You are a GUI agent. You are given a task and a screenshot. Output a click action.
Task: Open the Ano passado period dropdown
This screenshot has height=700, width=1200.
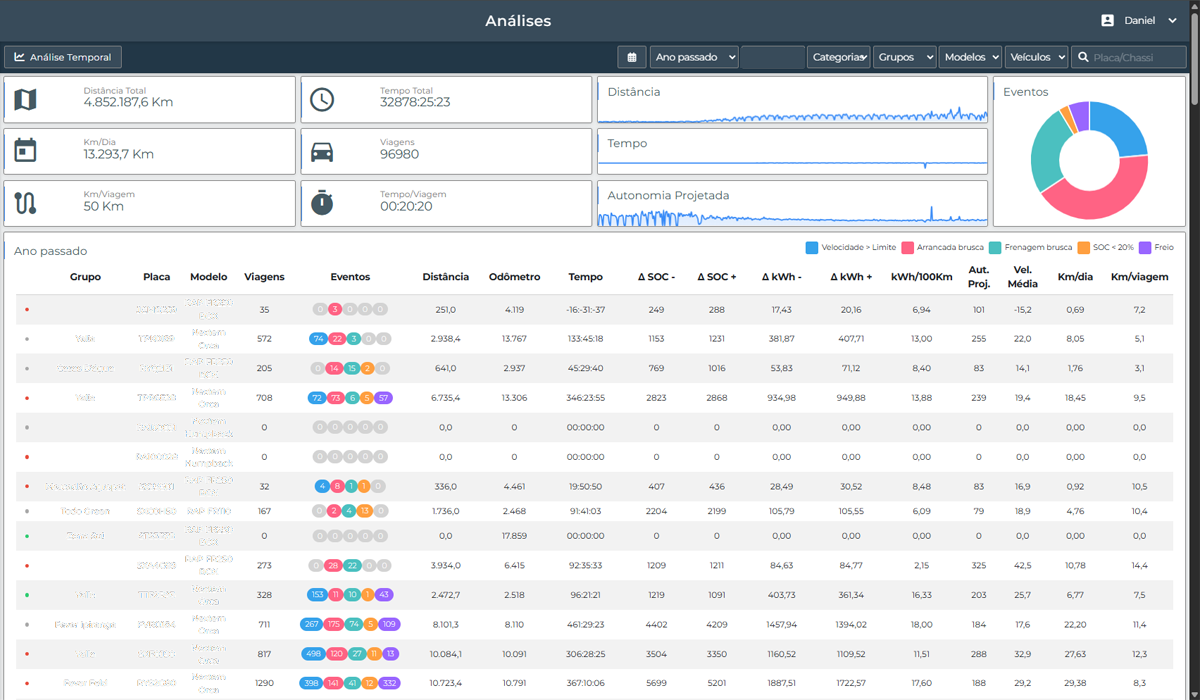click(x=694, y=57)
